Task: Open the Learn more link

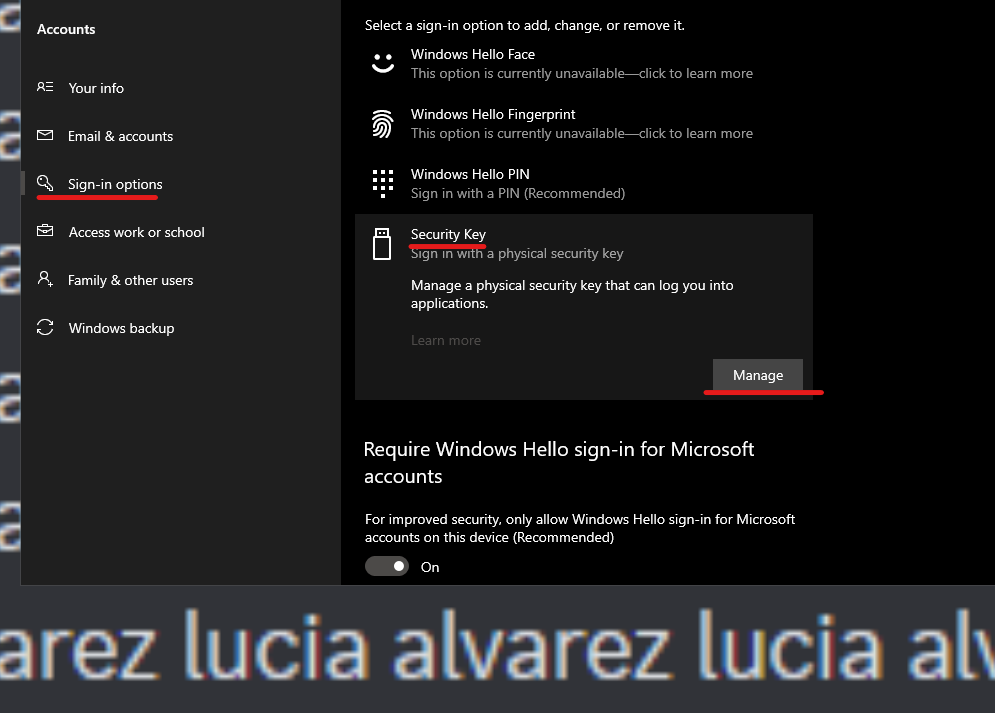Action: [445, 340]
